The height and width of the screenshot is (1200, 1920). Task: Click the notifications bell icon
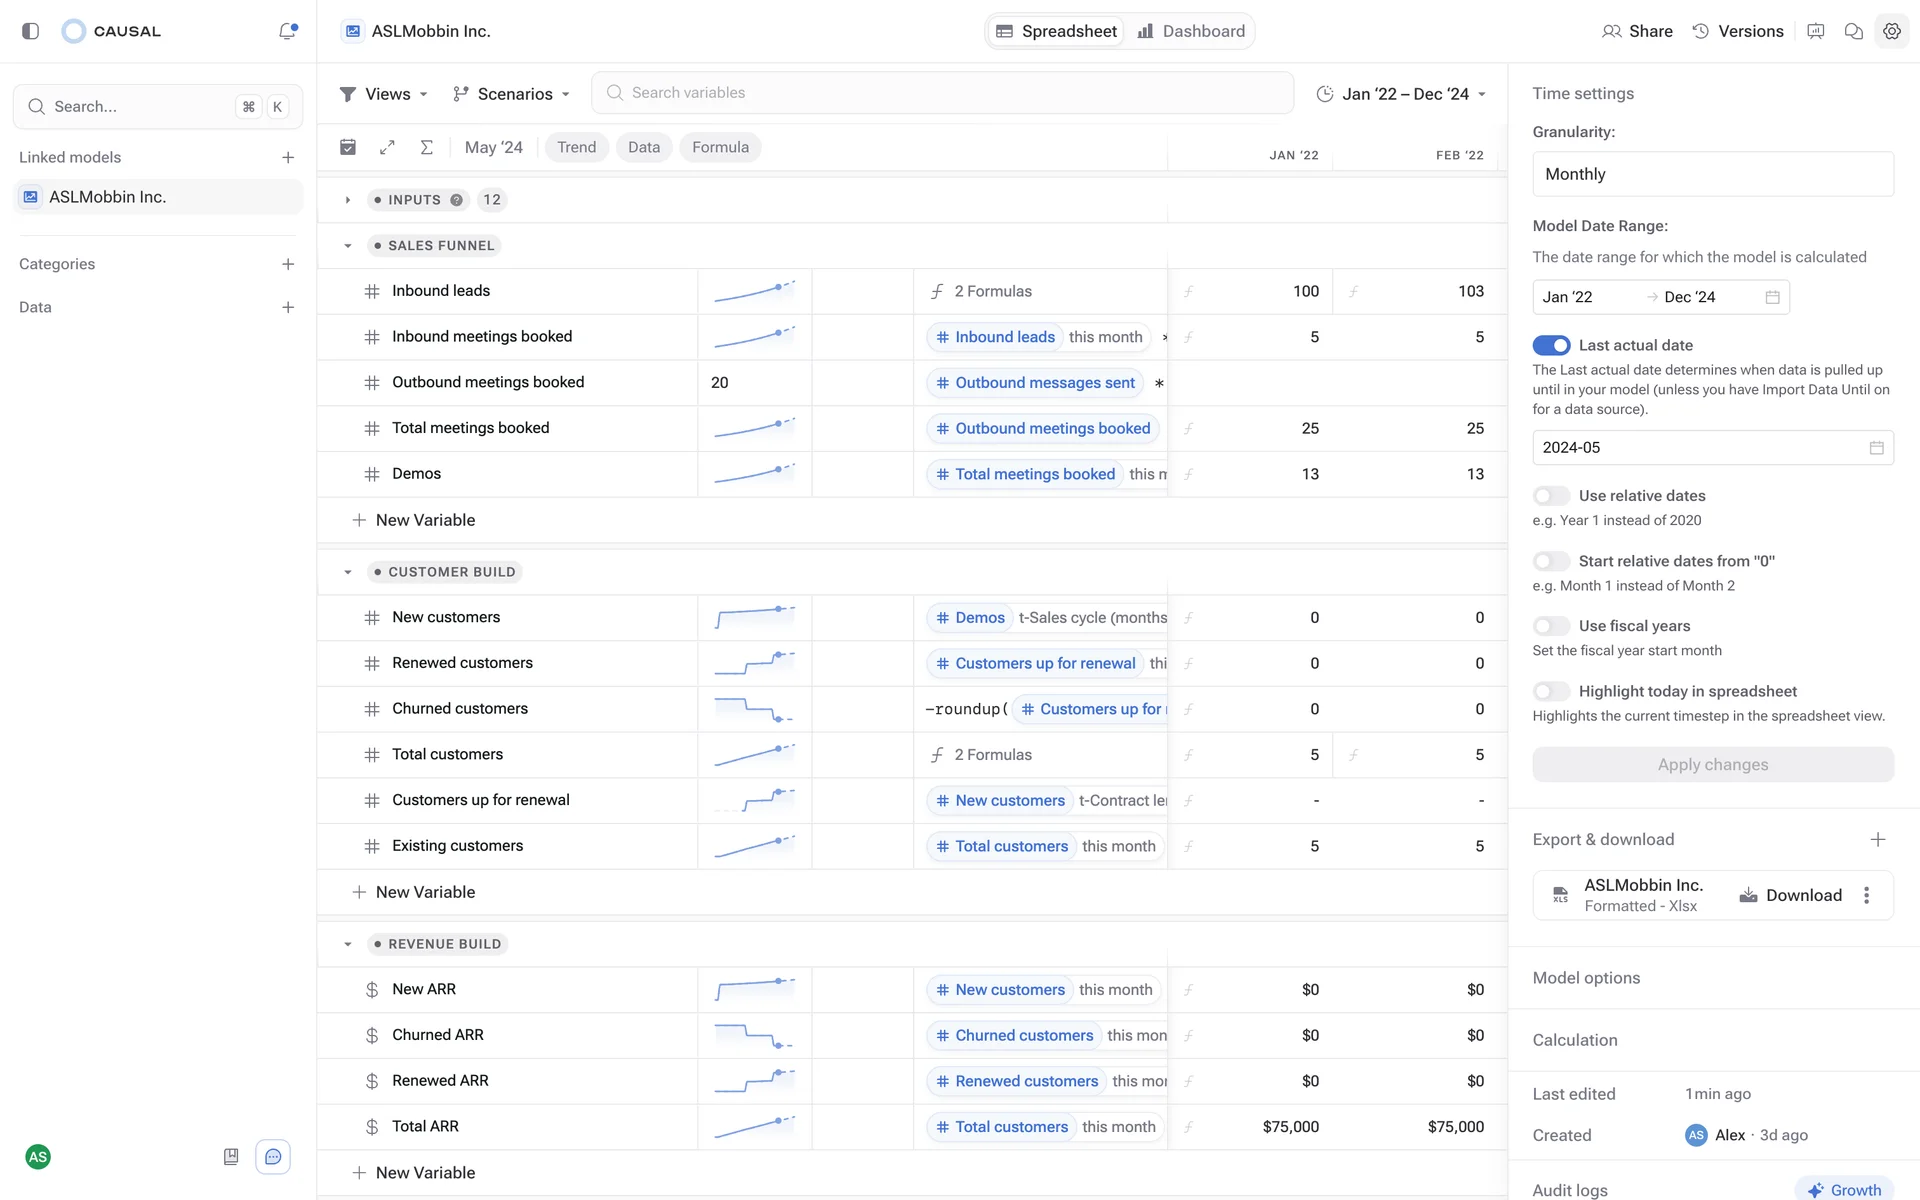point(287,31)
